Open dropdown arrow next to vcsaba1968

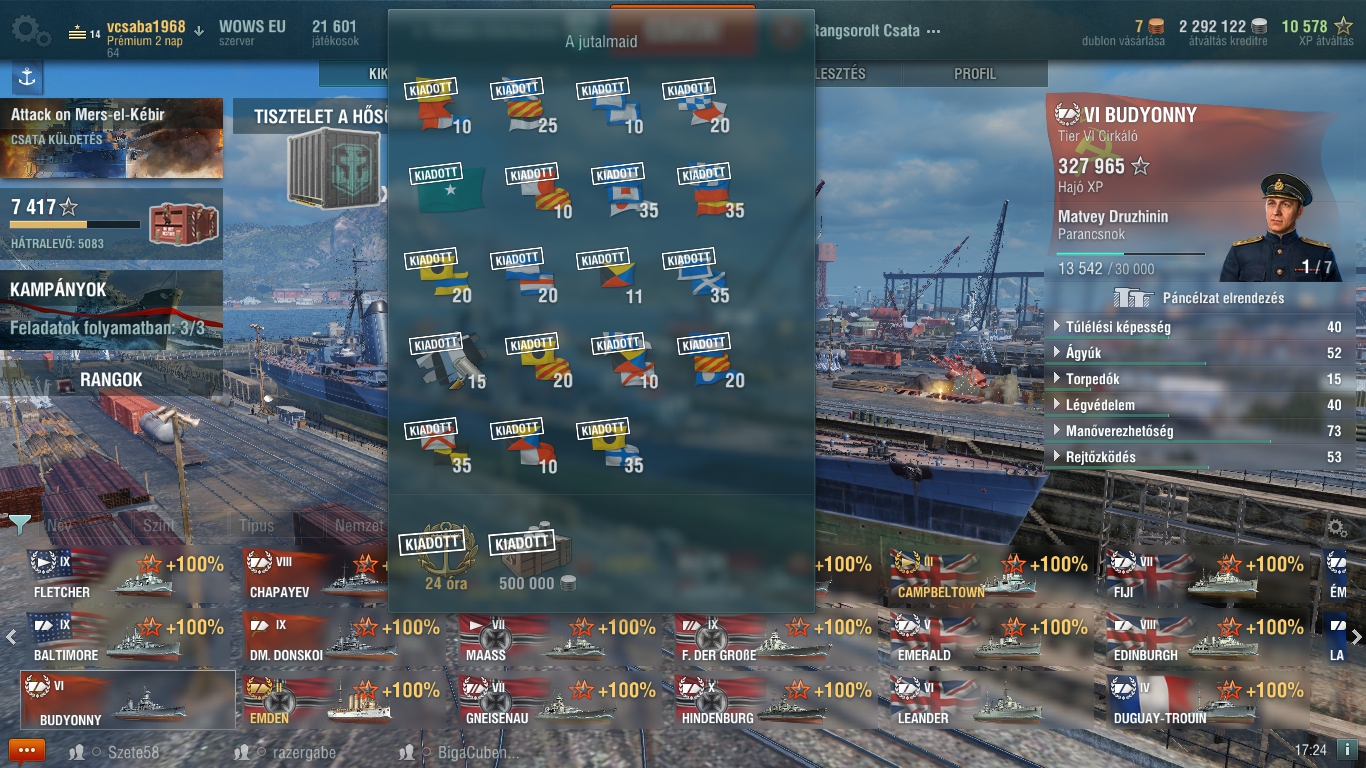(198, 30)
